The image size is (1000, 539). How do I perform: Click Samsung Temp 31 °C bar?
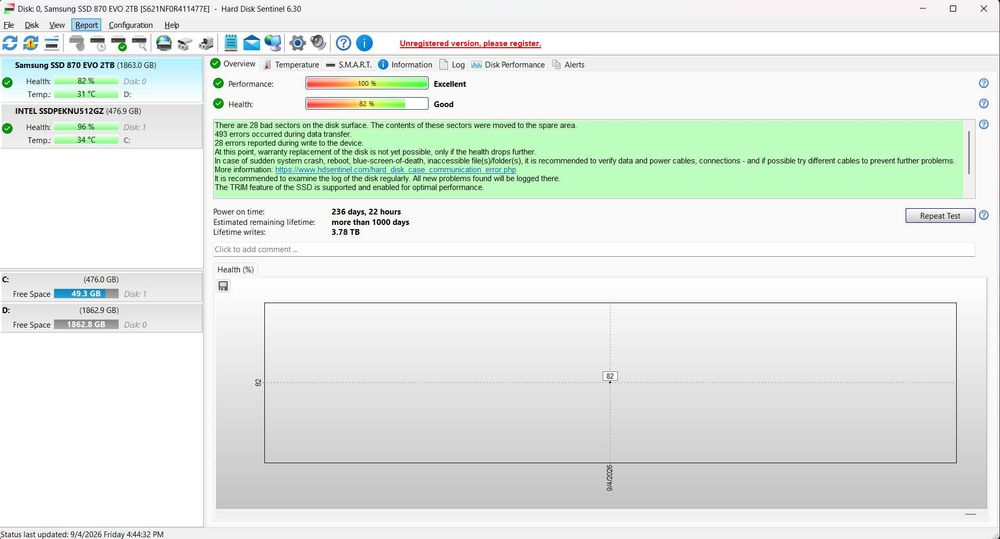coord(86,94)
